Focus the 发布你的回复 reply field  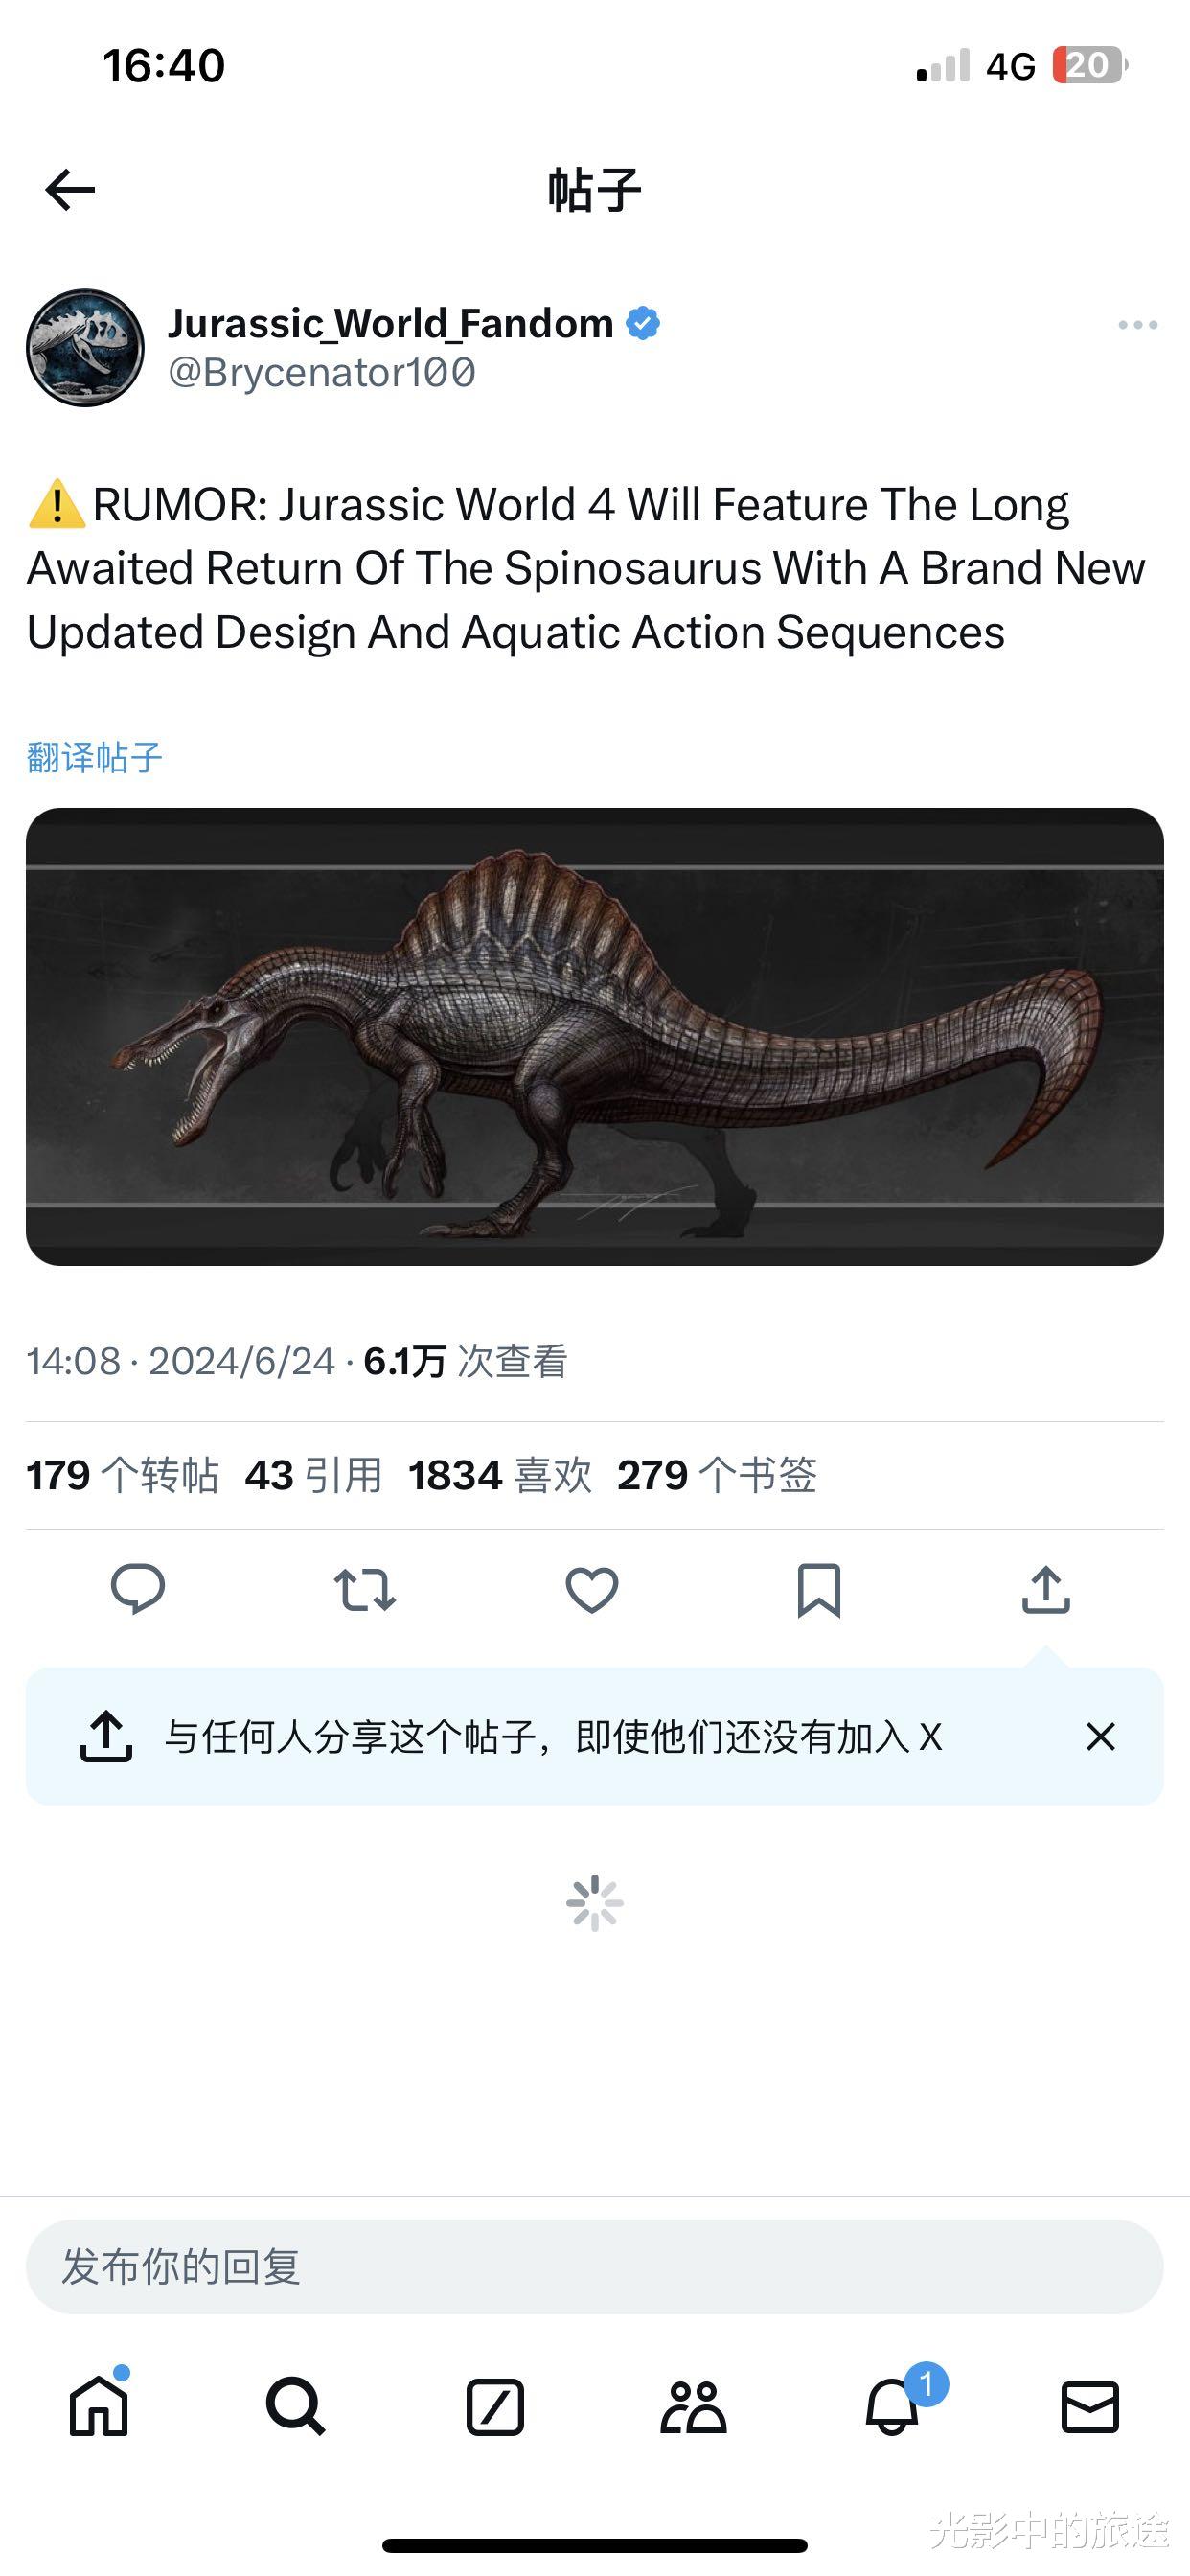tap(595, 2267)
